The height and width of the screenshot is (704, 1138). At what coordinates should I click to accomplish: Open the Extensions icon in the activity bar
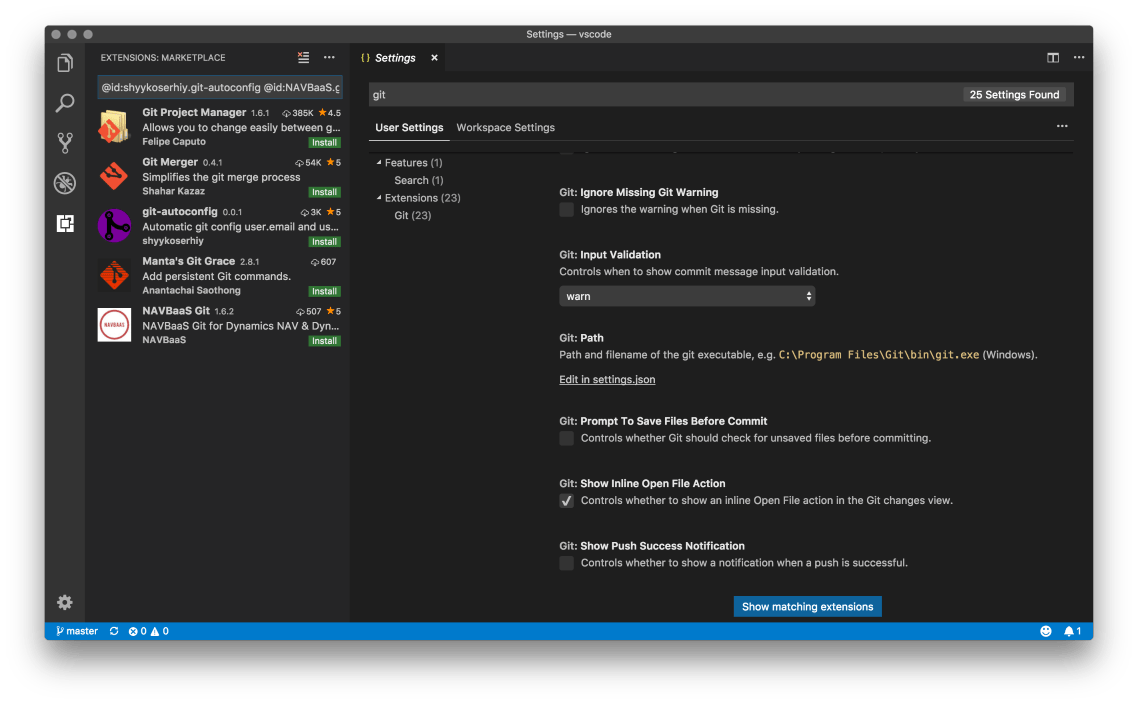tap(64, 223)
